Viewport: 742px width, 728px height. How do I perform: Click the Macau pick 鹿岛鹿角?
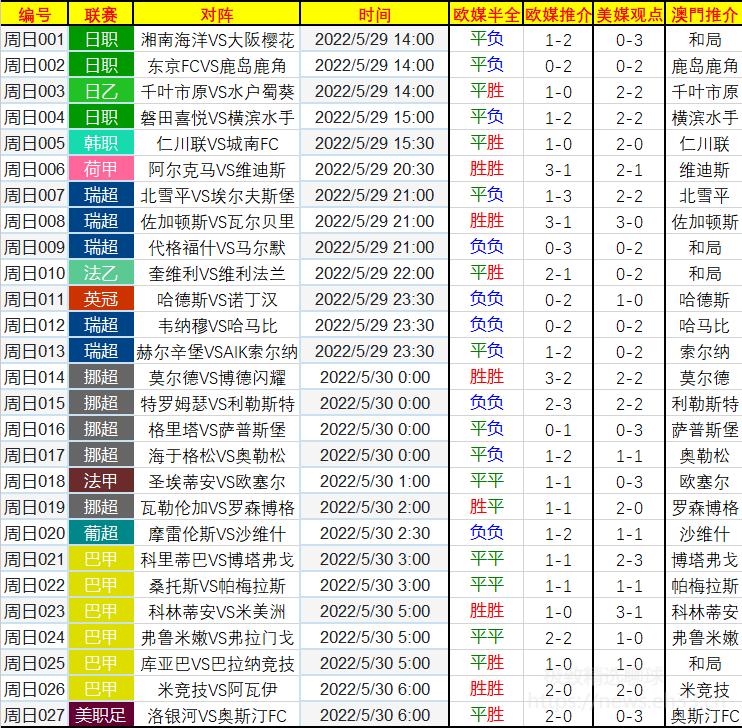coord(704,66)
